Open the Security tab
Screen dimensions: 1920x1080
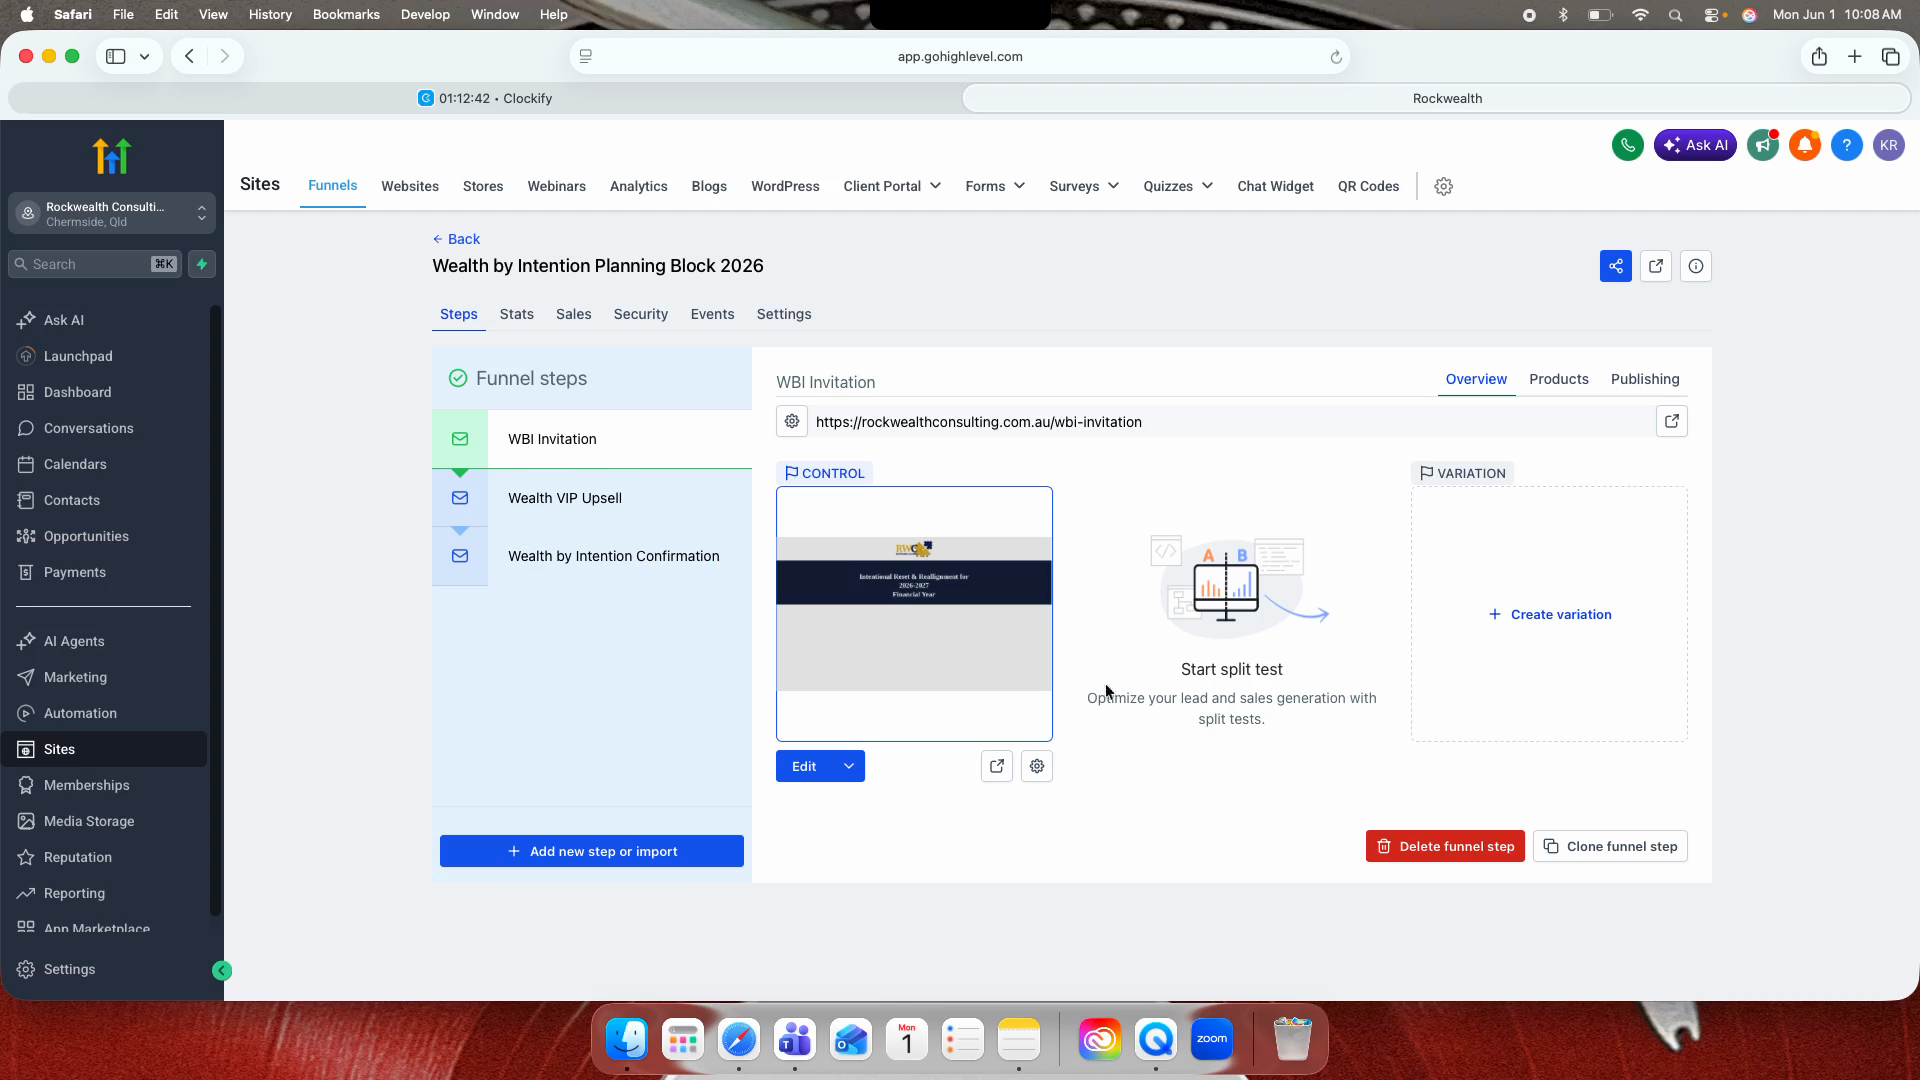pos(641,314)
